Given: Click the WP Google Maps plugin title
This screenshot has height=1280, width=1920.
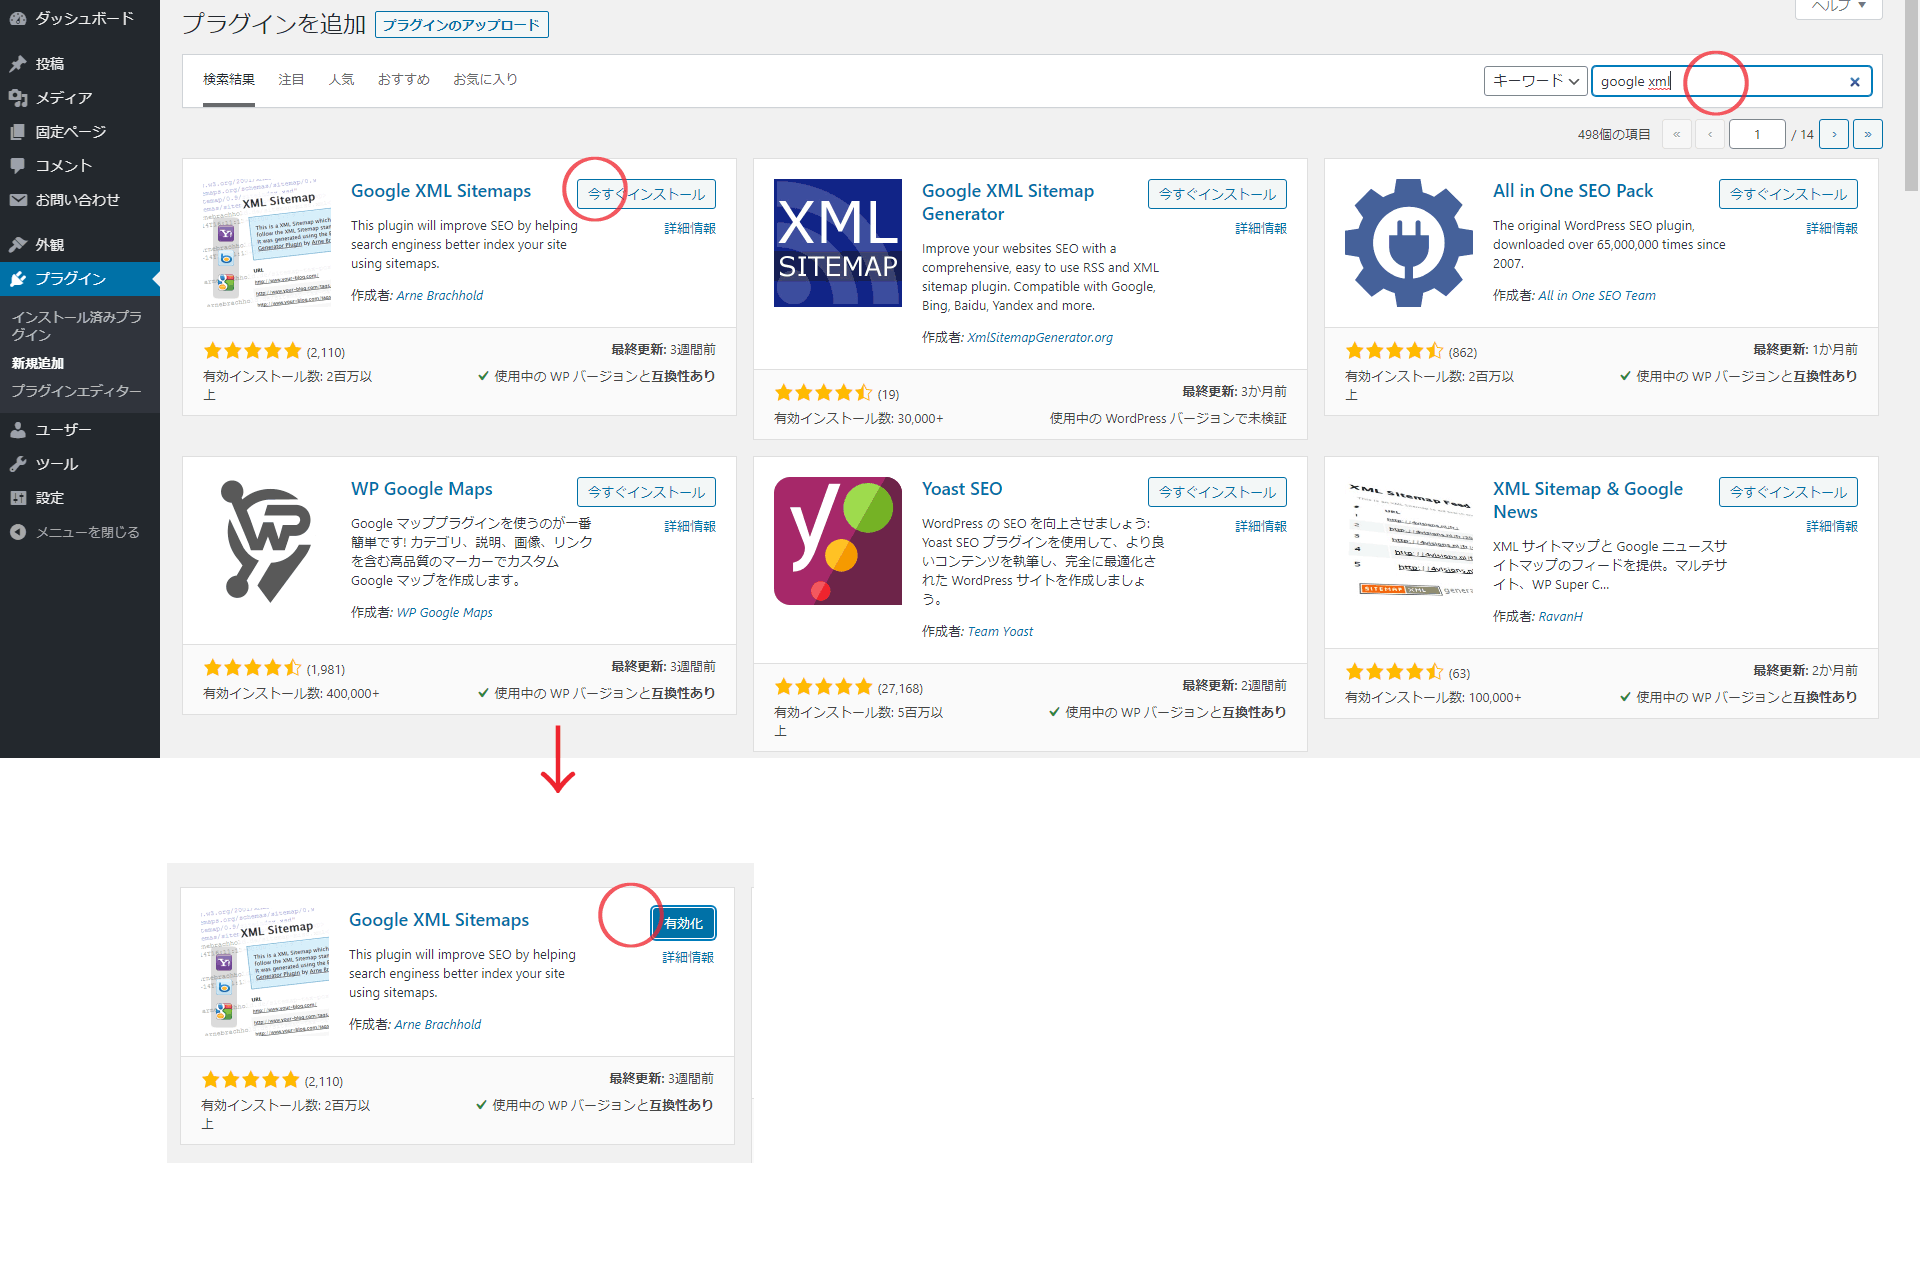Looking at the screenshot, I should (x=422, y=489).
